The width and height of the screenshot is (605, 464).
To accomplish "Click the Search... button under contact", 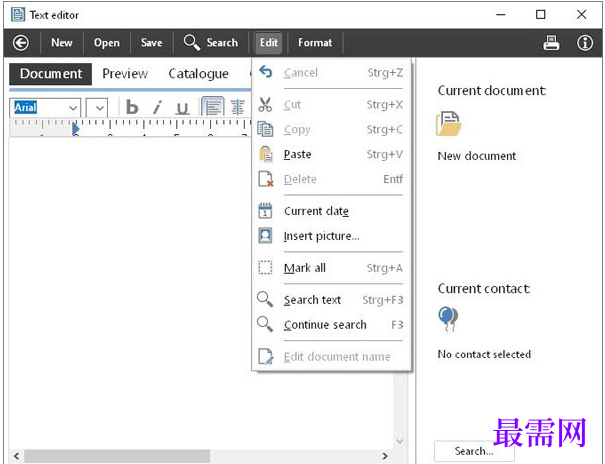I will pyautogui.click(x=474, y=451).
